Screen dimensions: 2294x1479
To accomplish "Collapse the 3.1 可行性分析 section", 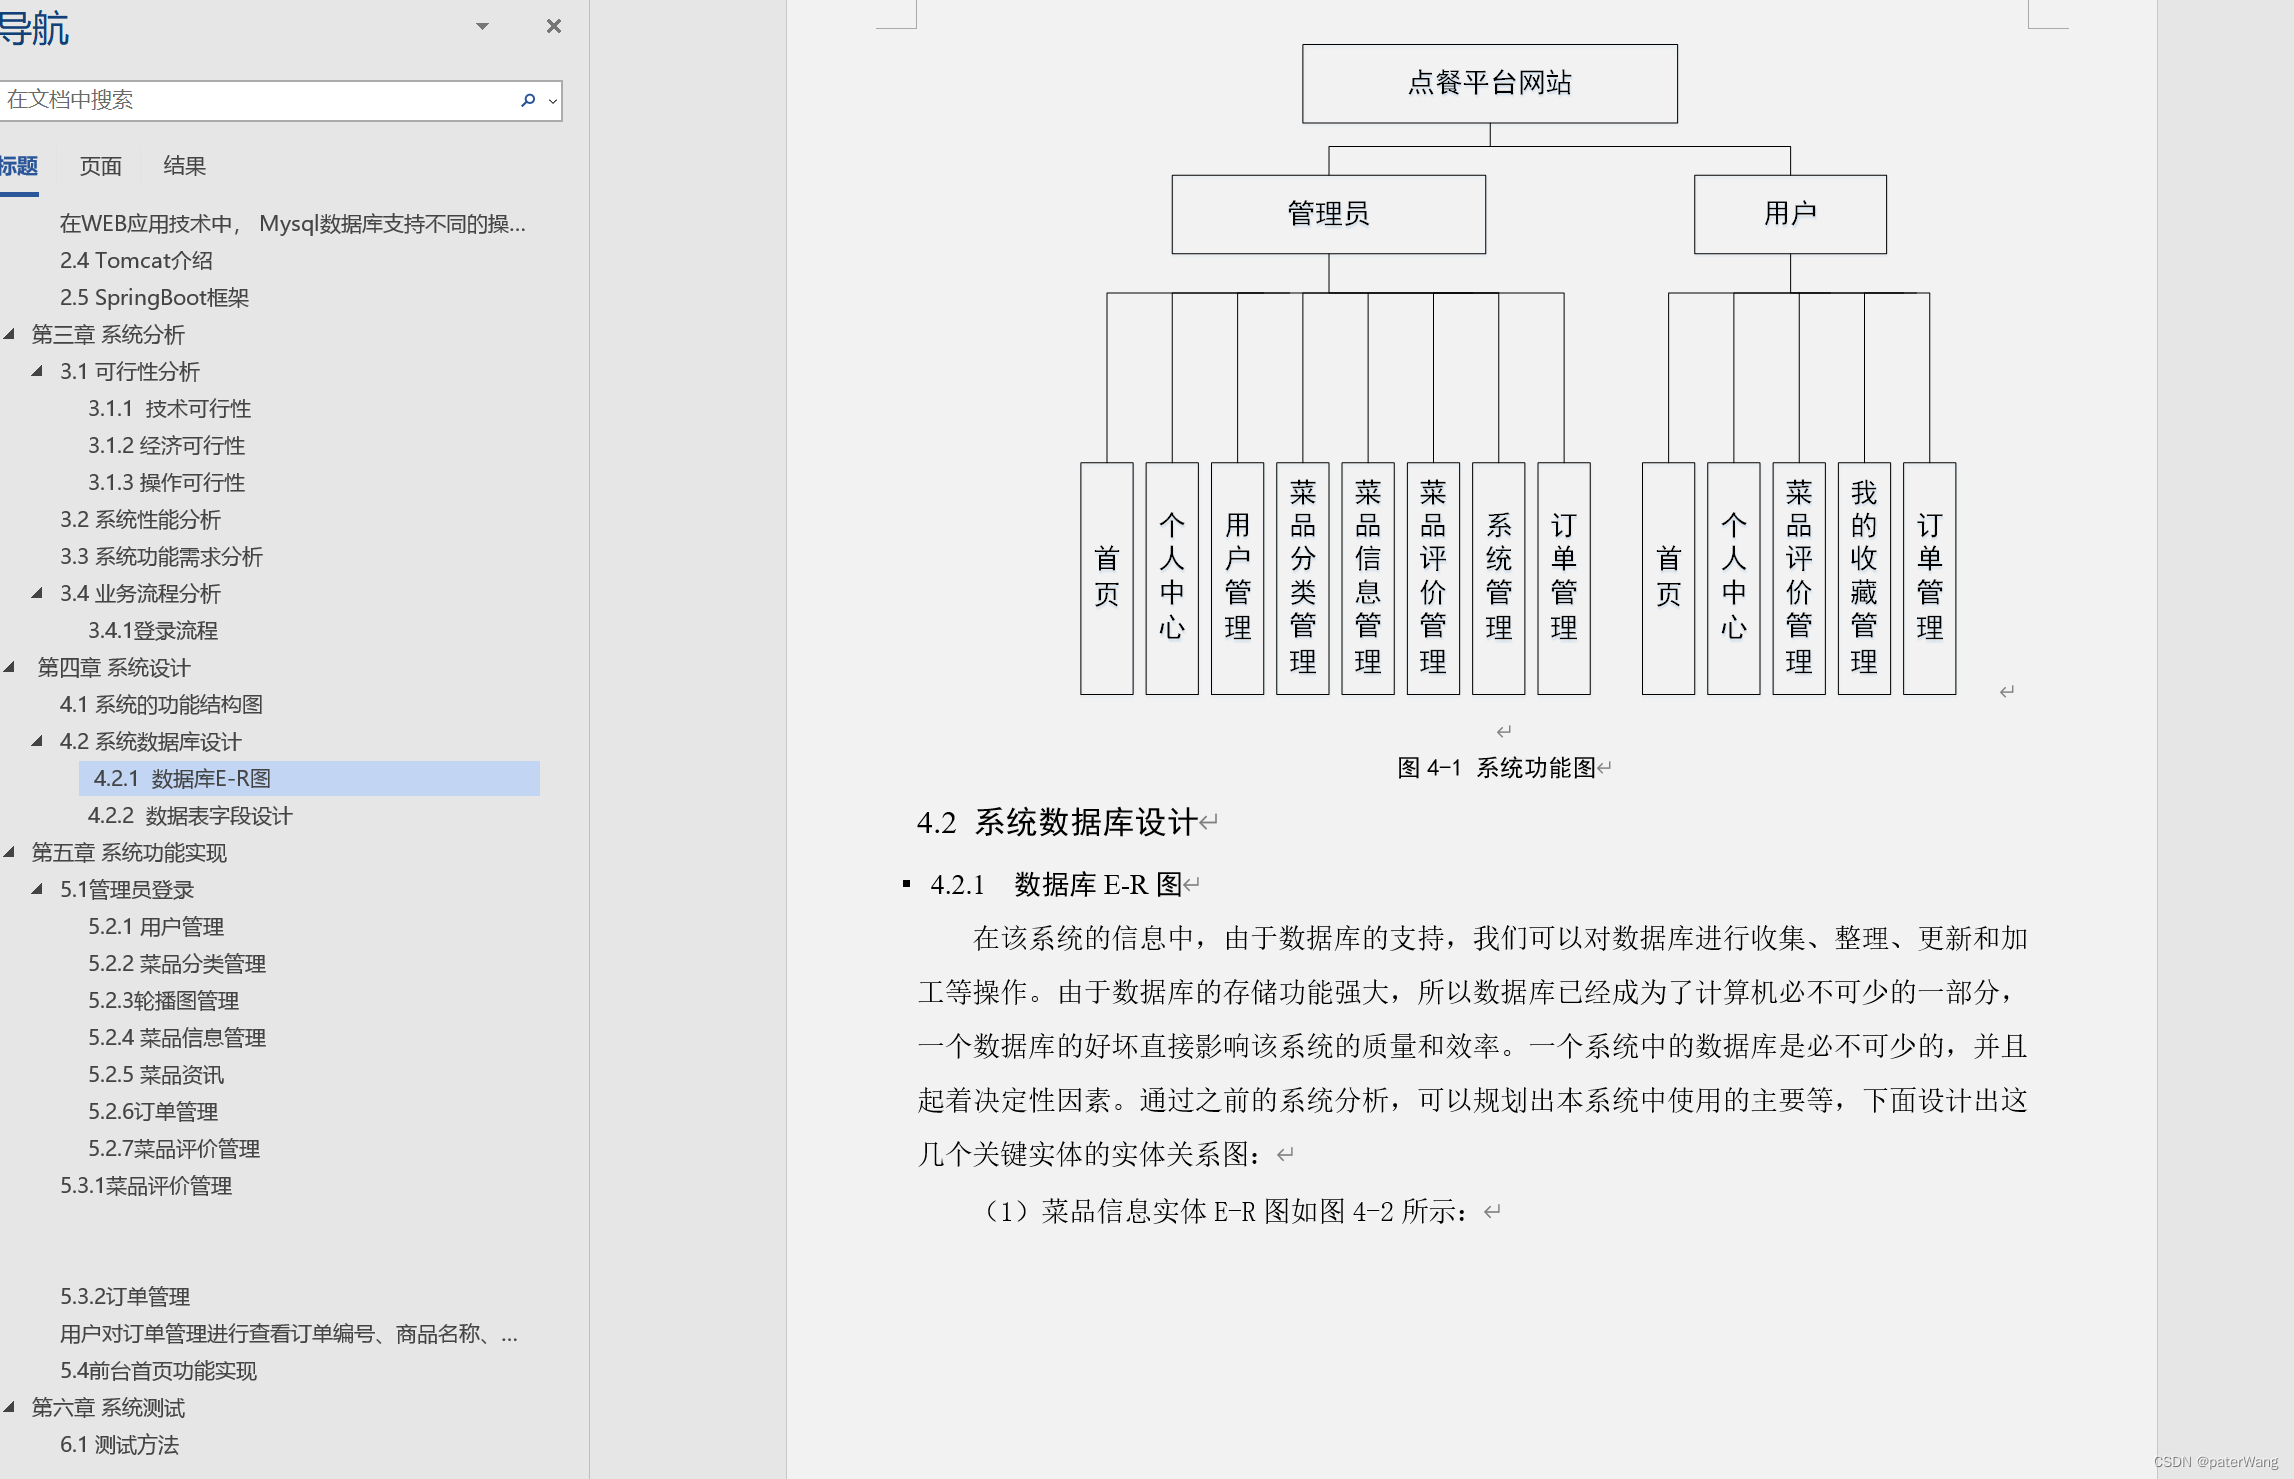I will (x=37, y=371).
